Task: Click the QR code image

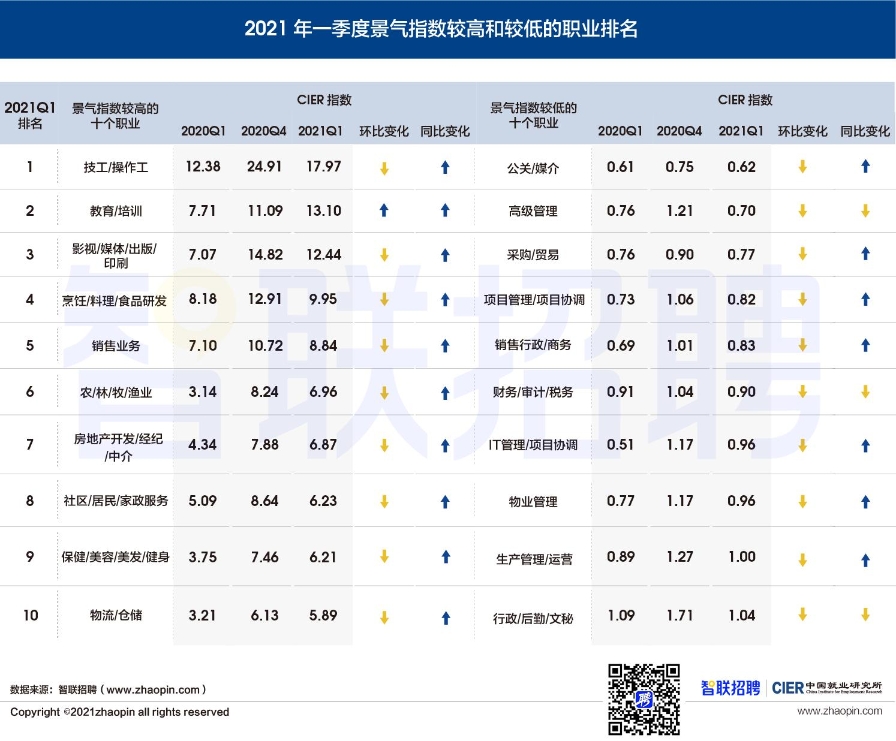Action: click(644, 698)
